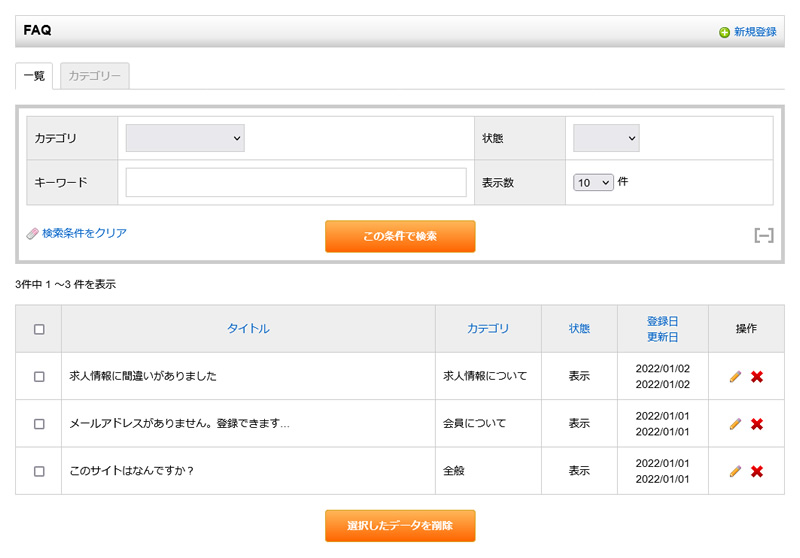Viewport: 800px width, 558px height.
Task: Check the row メールアドレスがありません
Action: coord(39,424)
